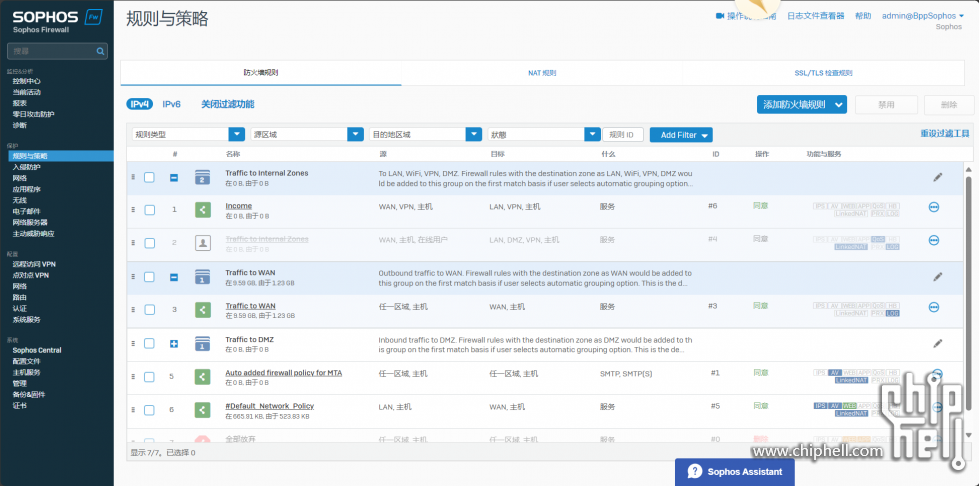Open the #Default_Network_Policy rule link
Image resolution: width=979 pixels, height=486 pixels.
click(270, 406)
